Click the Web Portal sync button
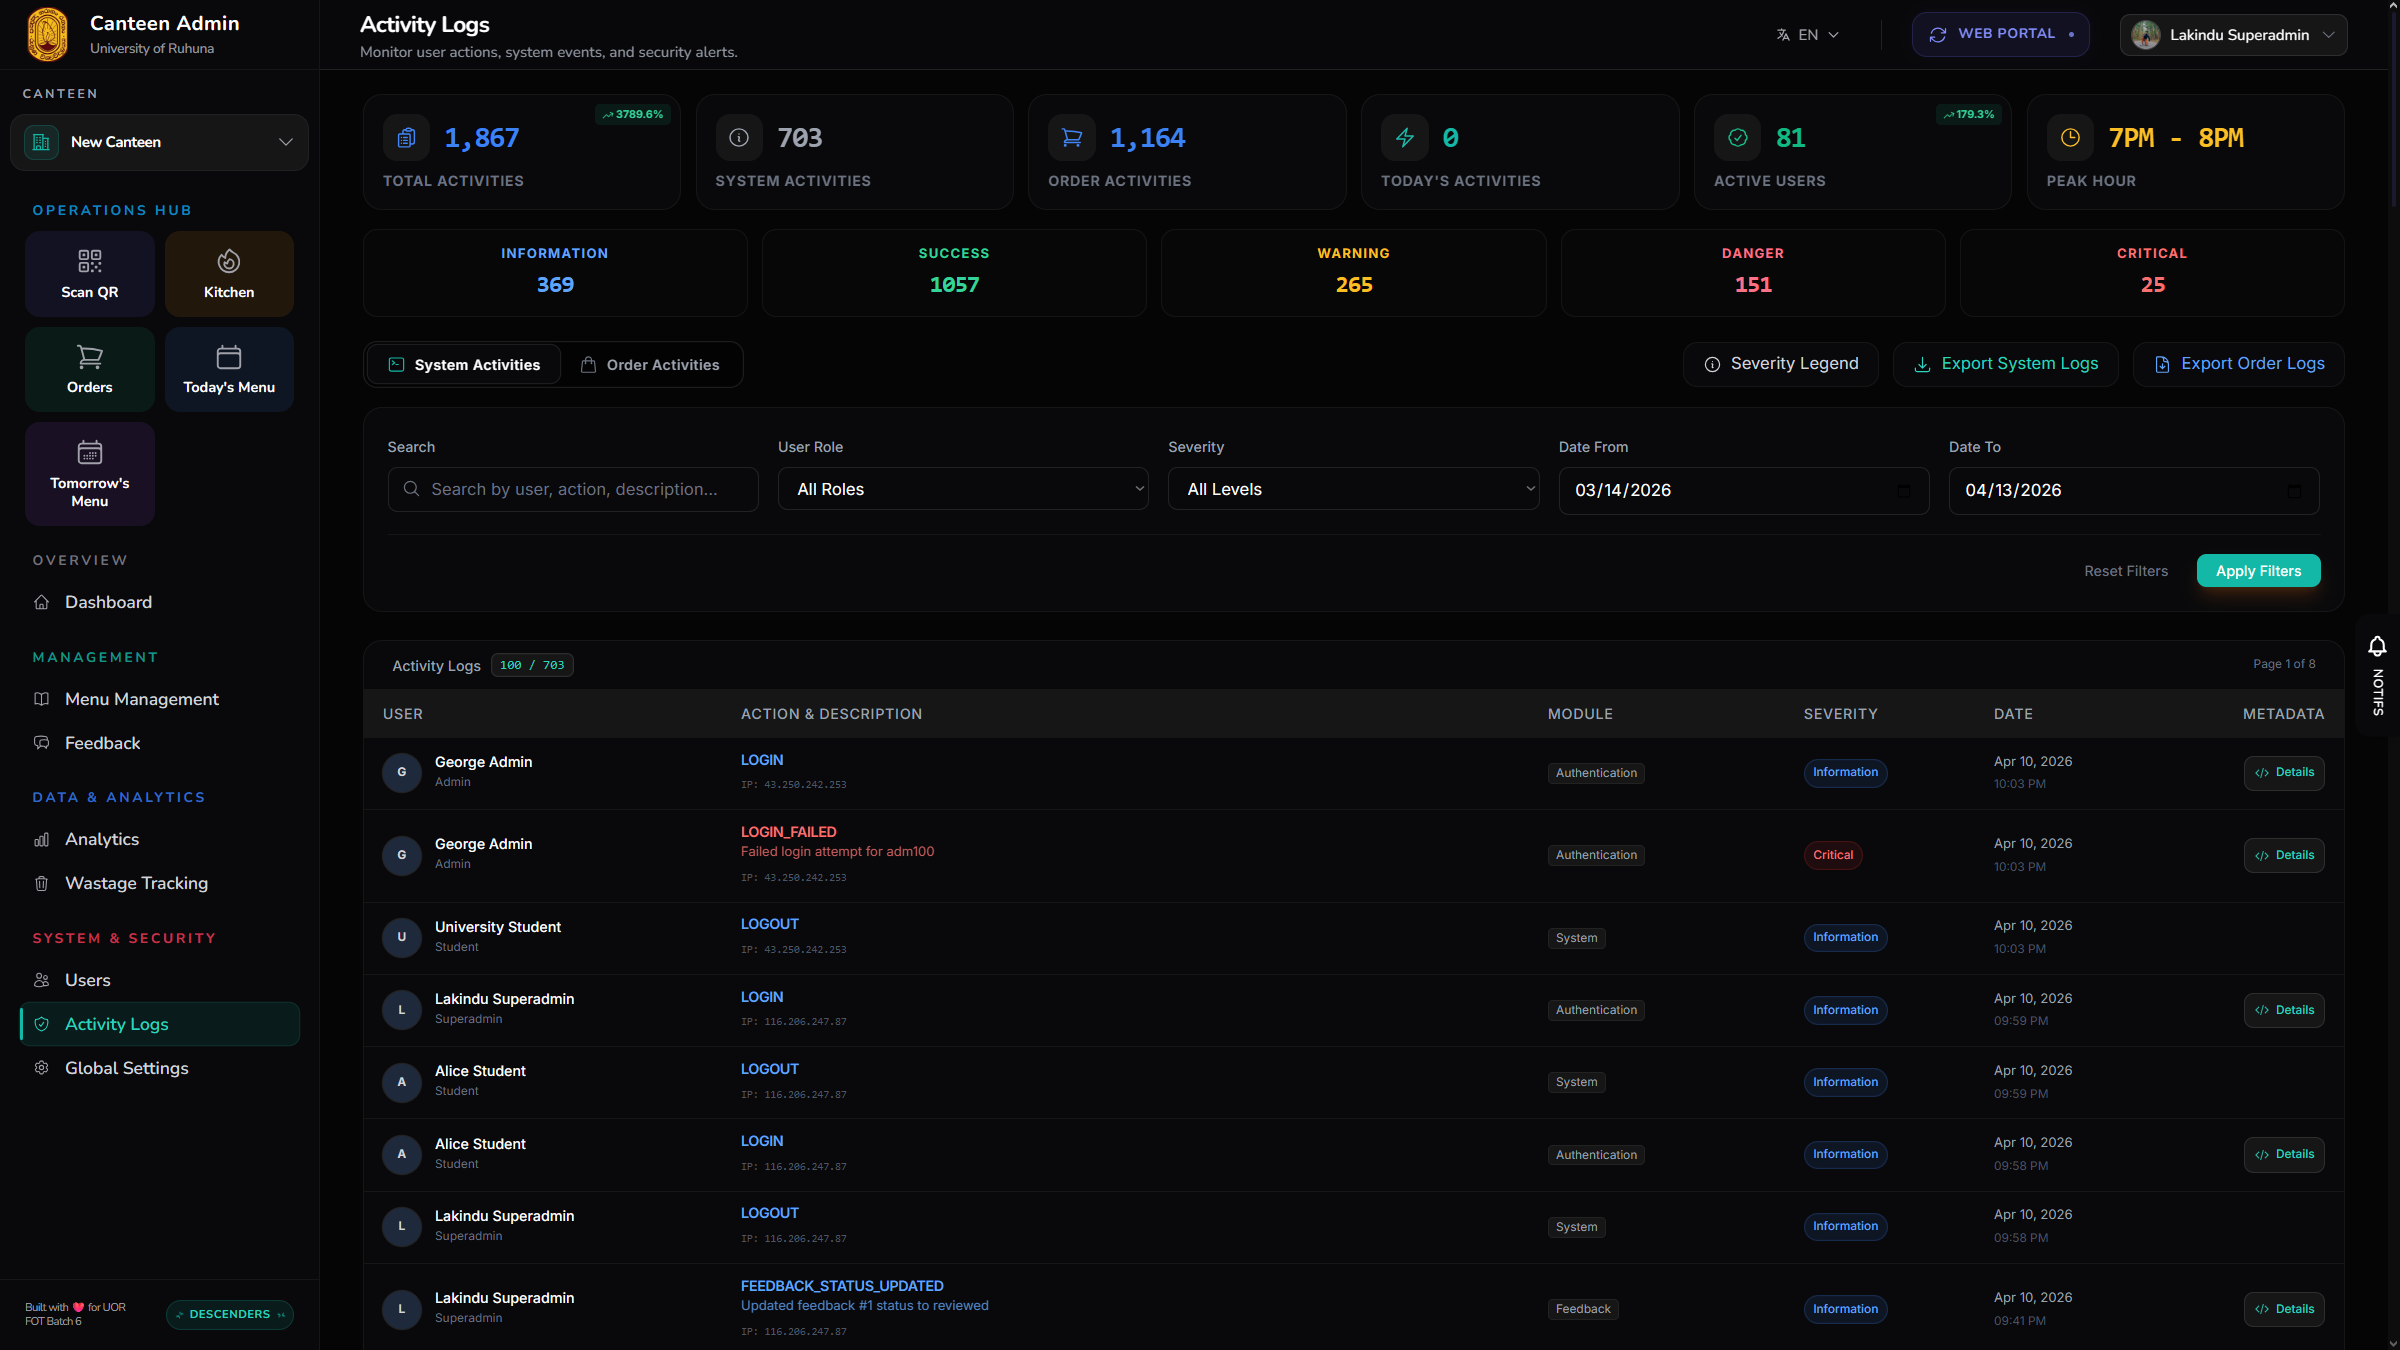This screenshot has width=2400, height=1350. click(x=2000, y=34)
